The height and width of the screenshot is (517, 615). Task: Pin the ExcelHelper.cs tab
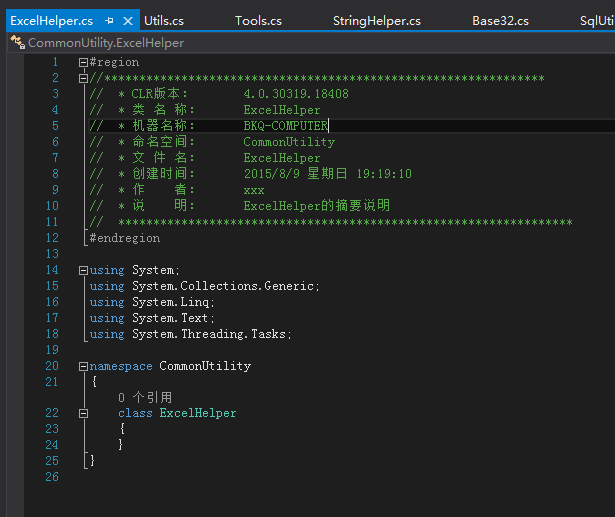(x=110, y=20)
